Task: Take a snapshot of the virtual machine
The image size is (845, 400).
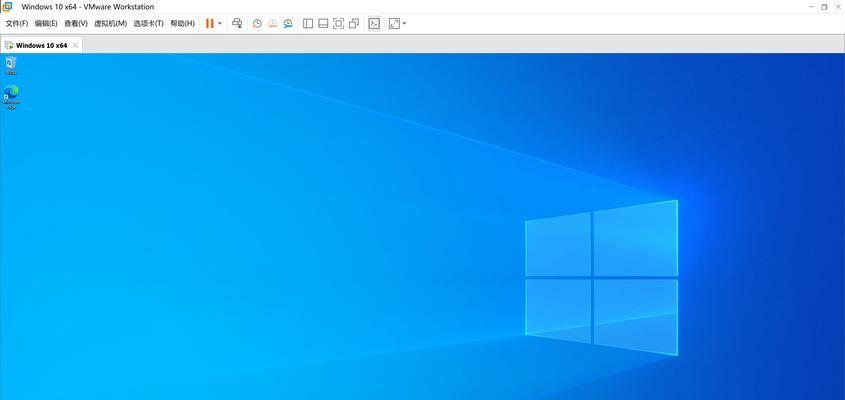Action: 258,24
